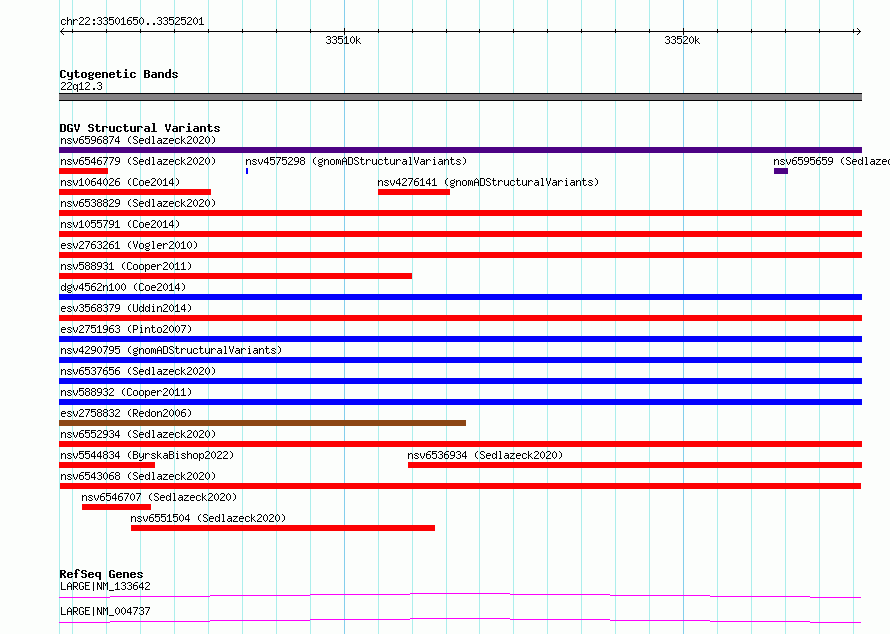Open the LARGE|NM_004737 gene label
The height and width of the screenshot is (634, 890).
coord(105,611)
